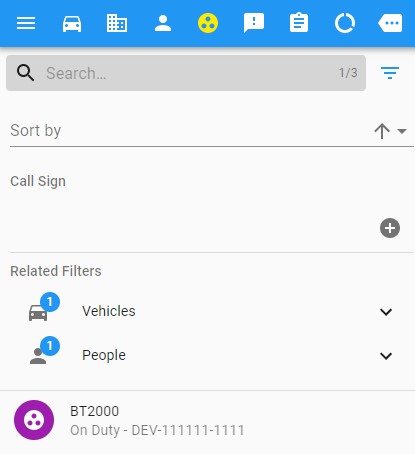The height and width of the screenshot is (454, 415).
Task: Open the buildings tab icon
Action: coord(117,23)
